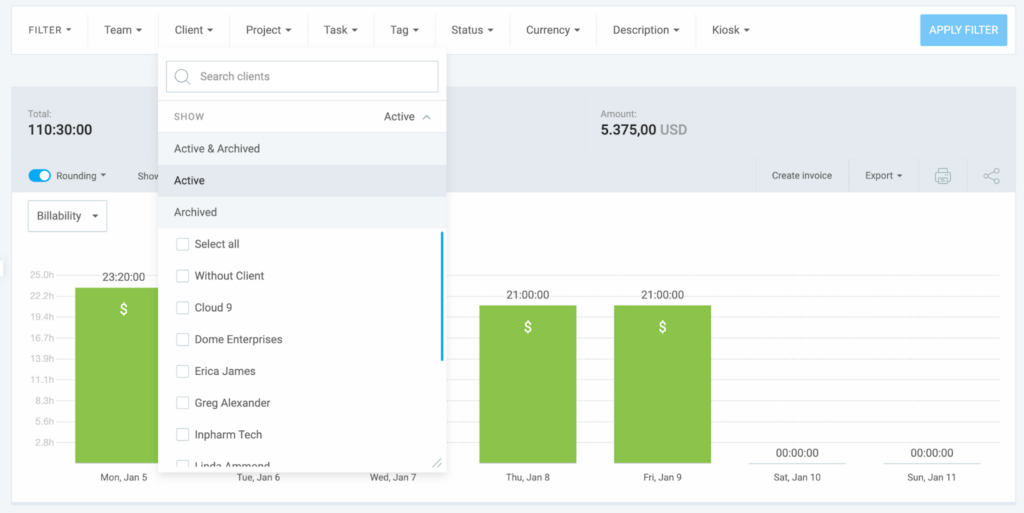Open the Billability dropdown
The width and height of the screenshot is (1024, 513).
click(x=67, y=216)
